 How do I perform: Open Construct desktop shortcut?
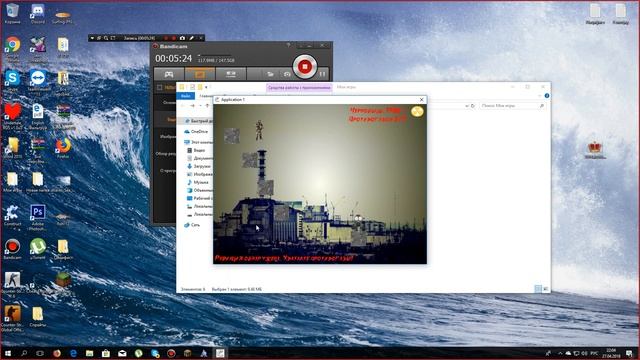point(12,216)
